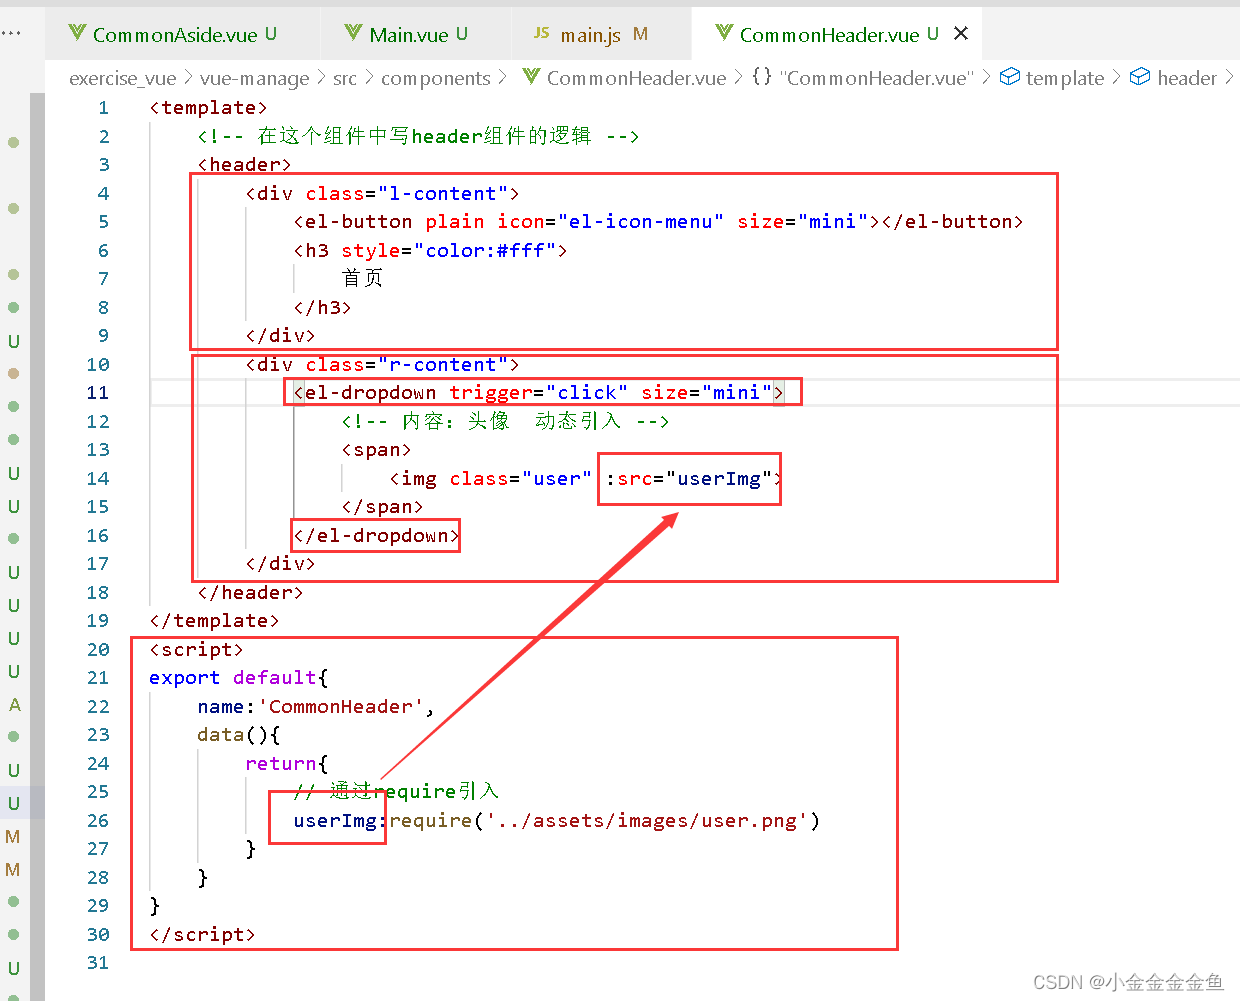Screen dimensions: 1240x1001
Task: Click the cube icon before template
Action: coord(1010,77)
